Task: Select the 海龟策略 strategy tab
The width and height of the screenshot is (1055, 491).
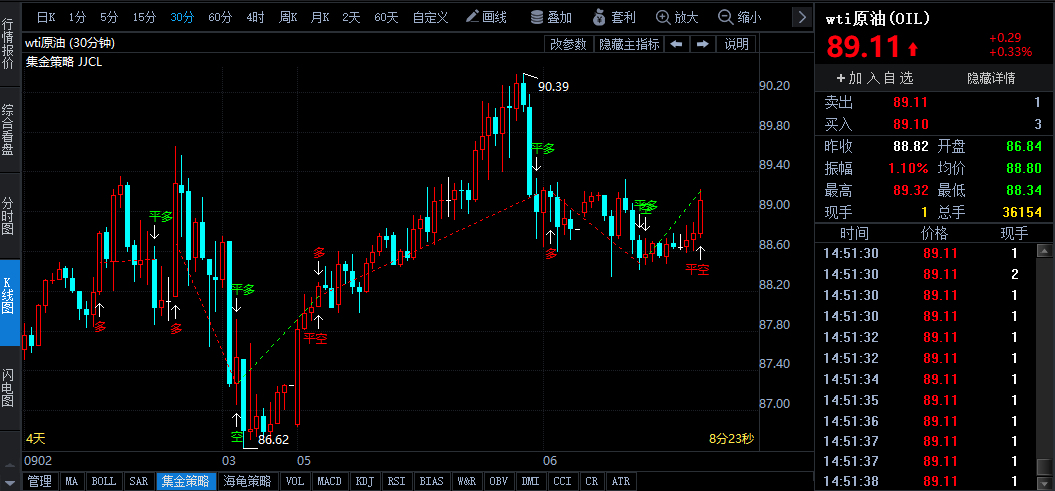Action: (247, 481)
